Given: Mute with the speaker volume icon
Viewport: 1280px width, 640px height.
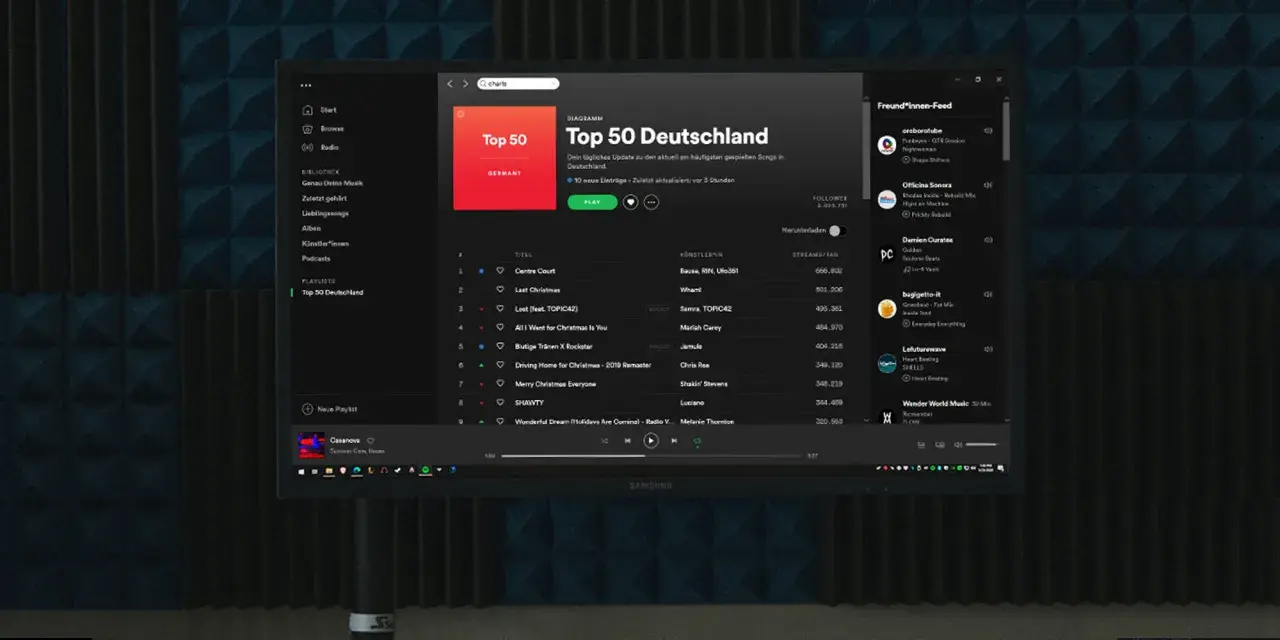Looking at the screenshot, I should pyautogui.click(x=958, y=444).
